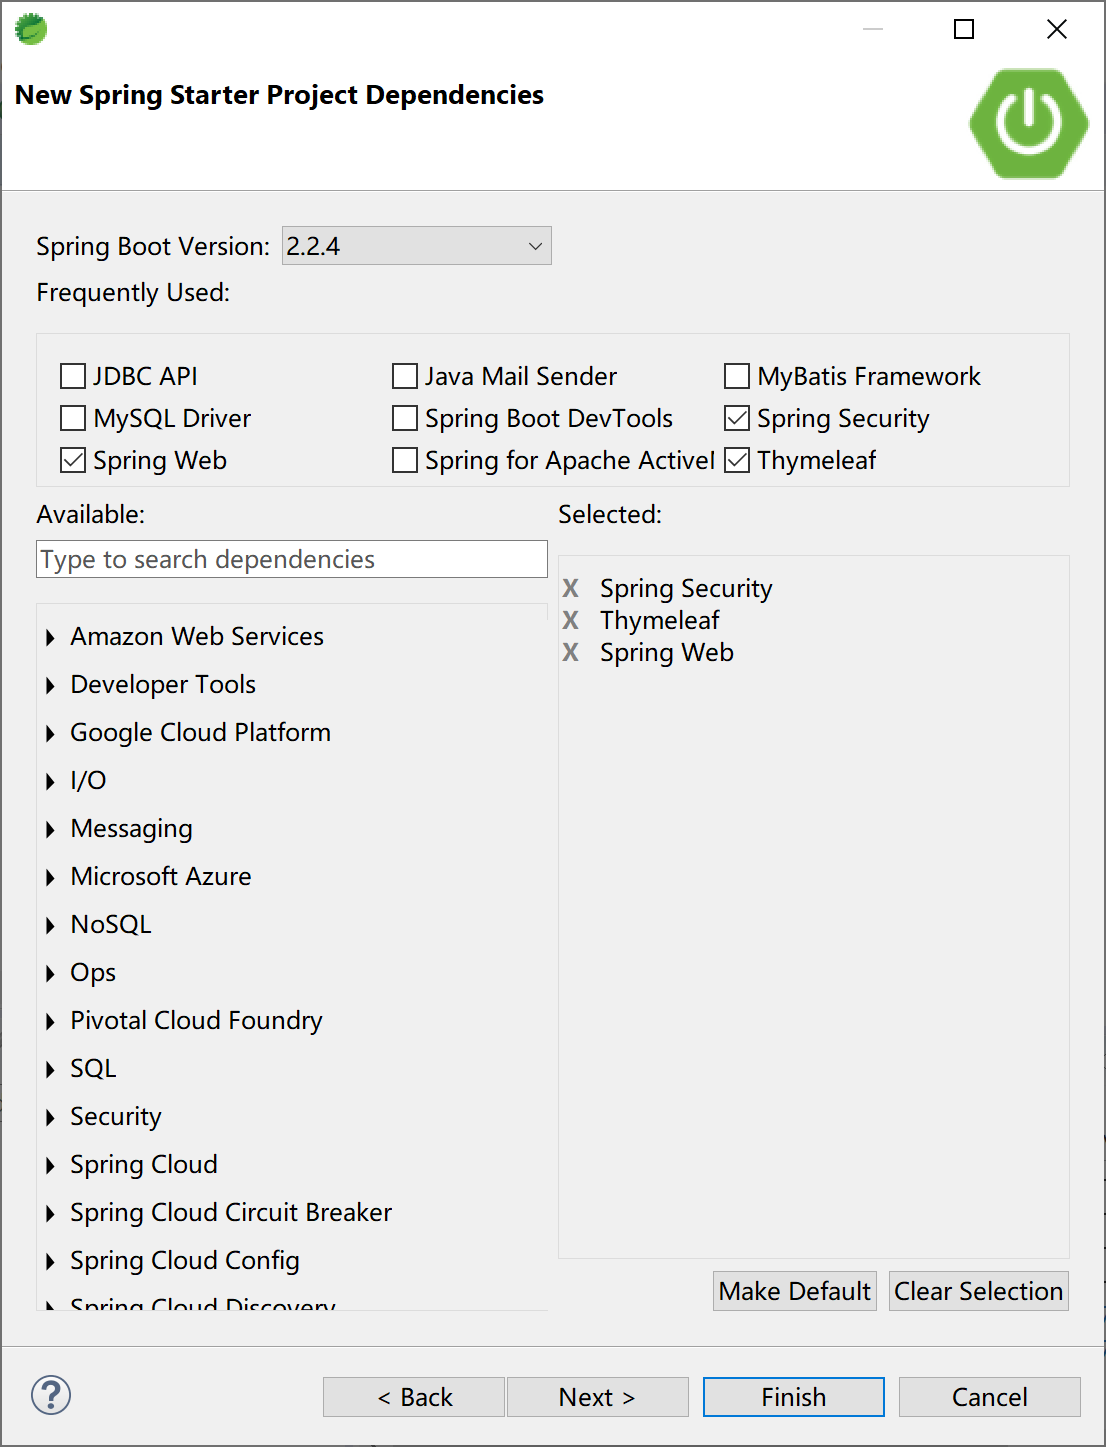The image size is (1106, 1447).
Task: Click the Spring leaf icon in title bar
Action: click(31, 29)
